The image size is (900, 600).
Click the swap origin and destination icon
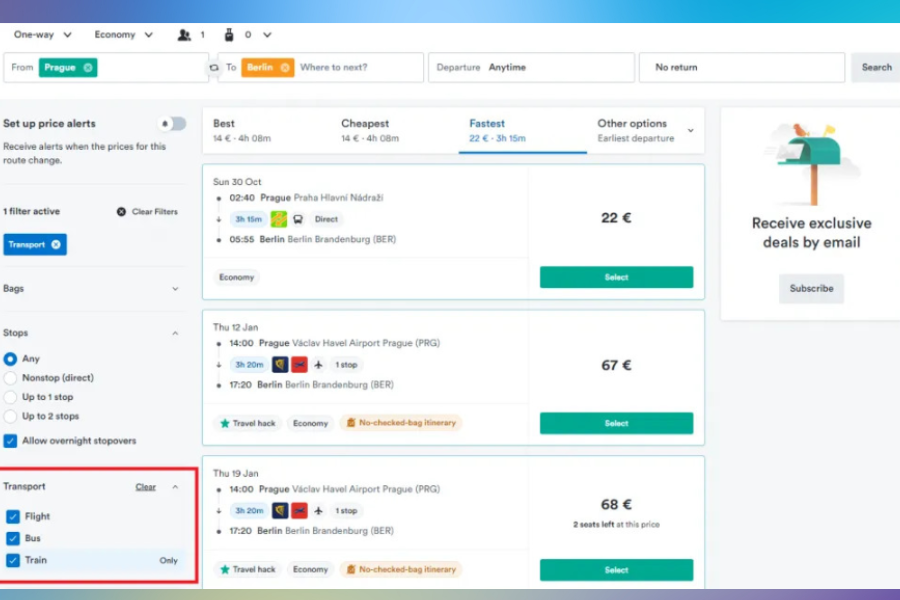pyautogui.click(x=213, y=67)
